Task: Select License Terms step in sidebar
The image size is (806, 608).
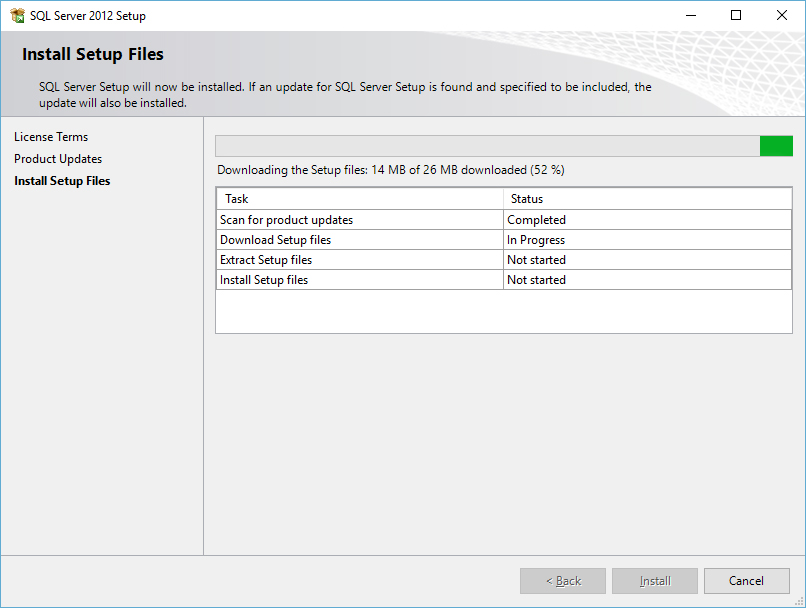Action: (51, 137)
